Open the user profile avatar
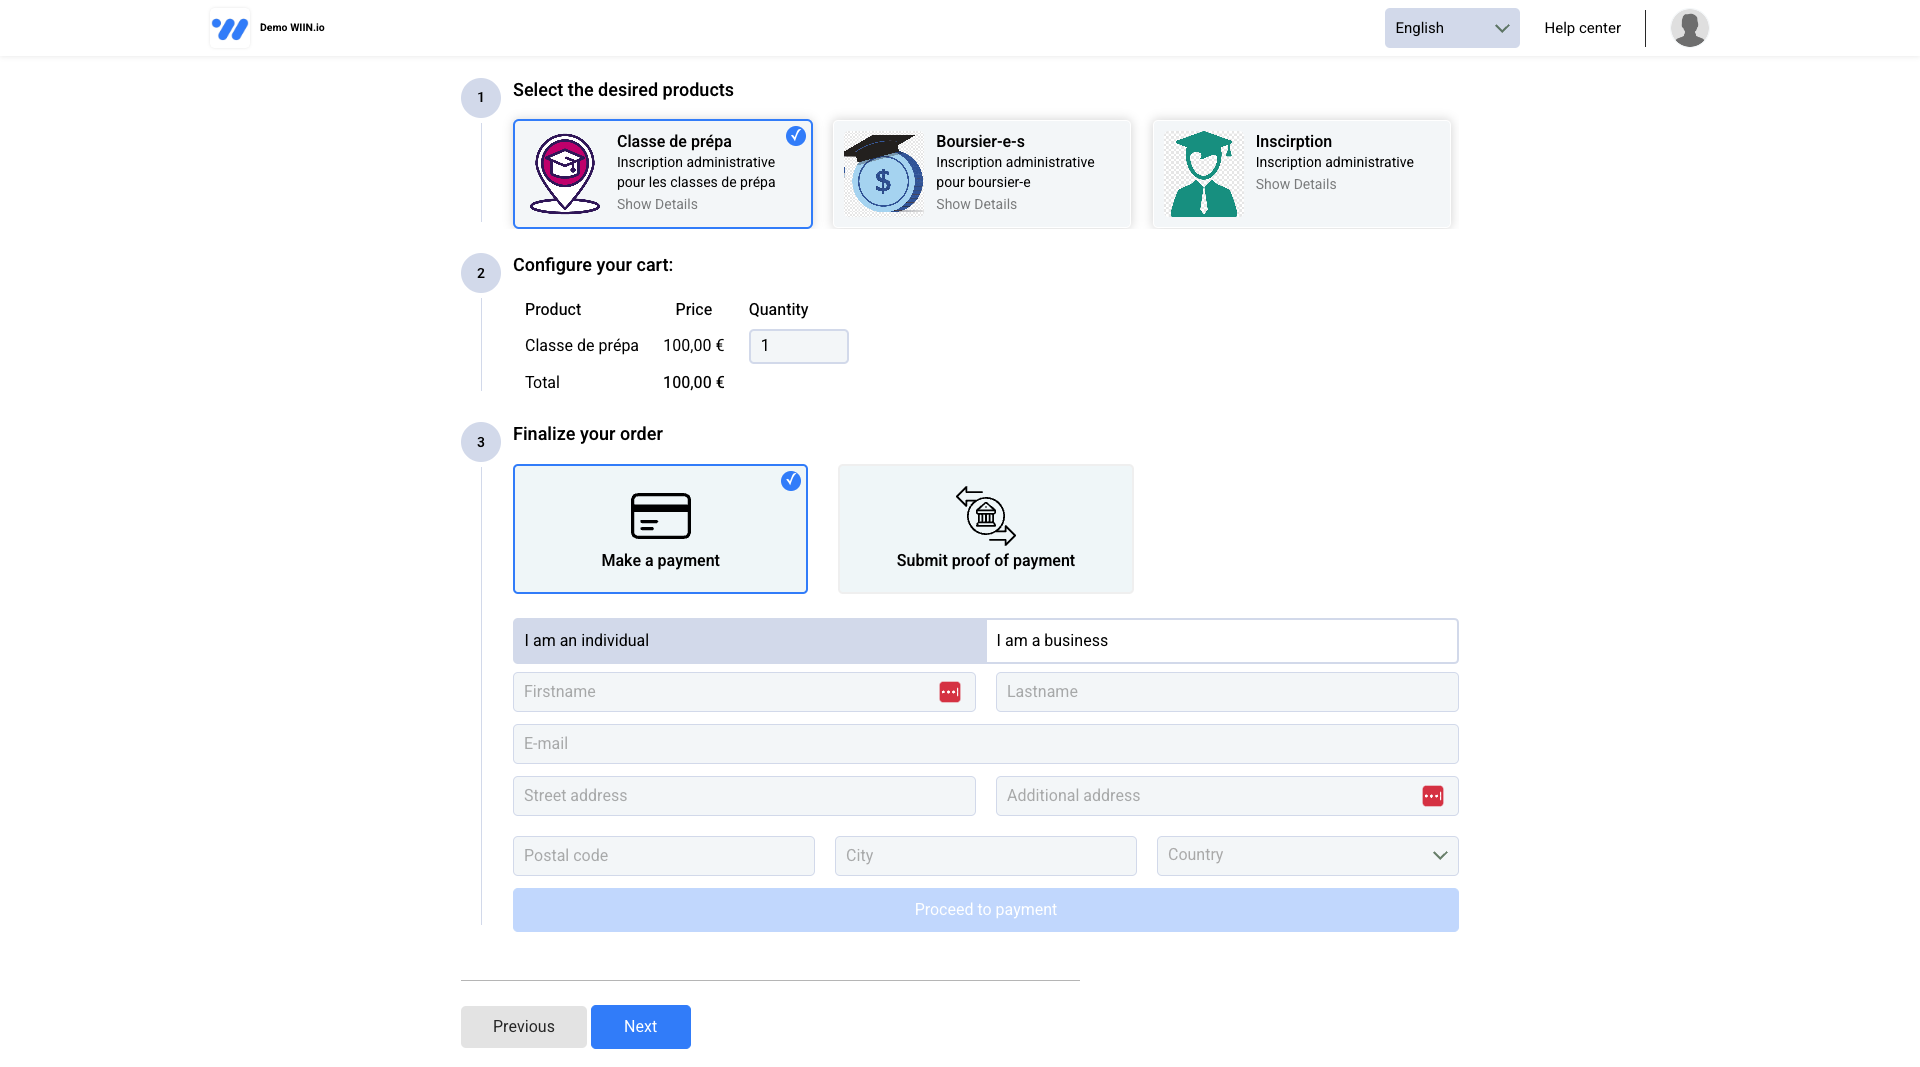This screenshot has height=1067, width=1920. 1689,28
